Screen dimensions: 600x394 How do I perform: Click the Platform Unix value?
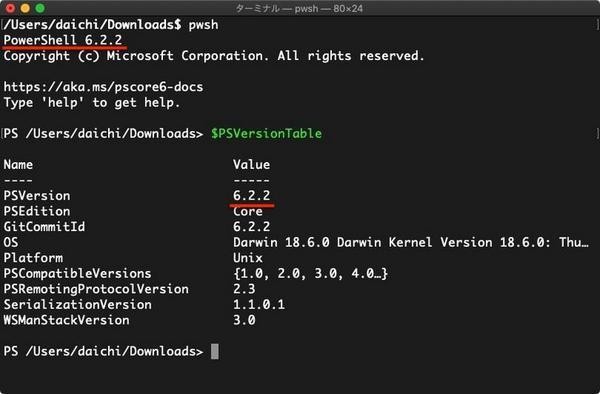(x=248, y=258)
